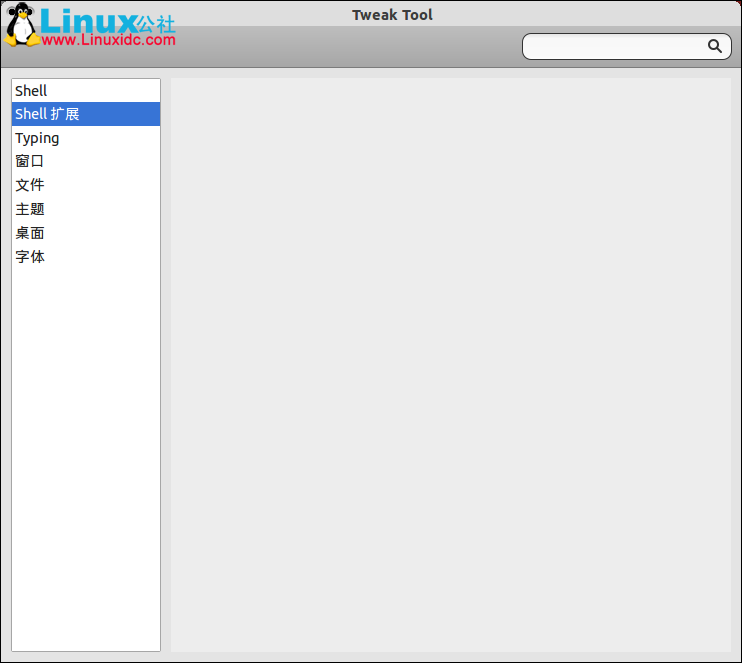Open the Shell 扩展 category
The width and height of the screenshot is (742, 663).
click(86, 114)
